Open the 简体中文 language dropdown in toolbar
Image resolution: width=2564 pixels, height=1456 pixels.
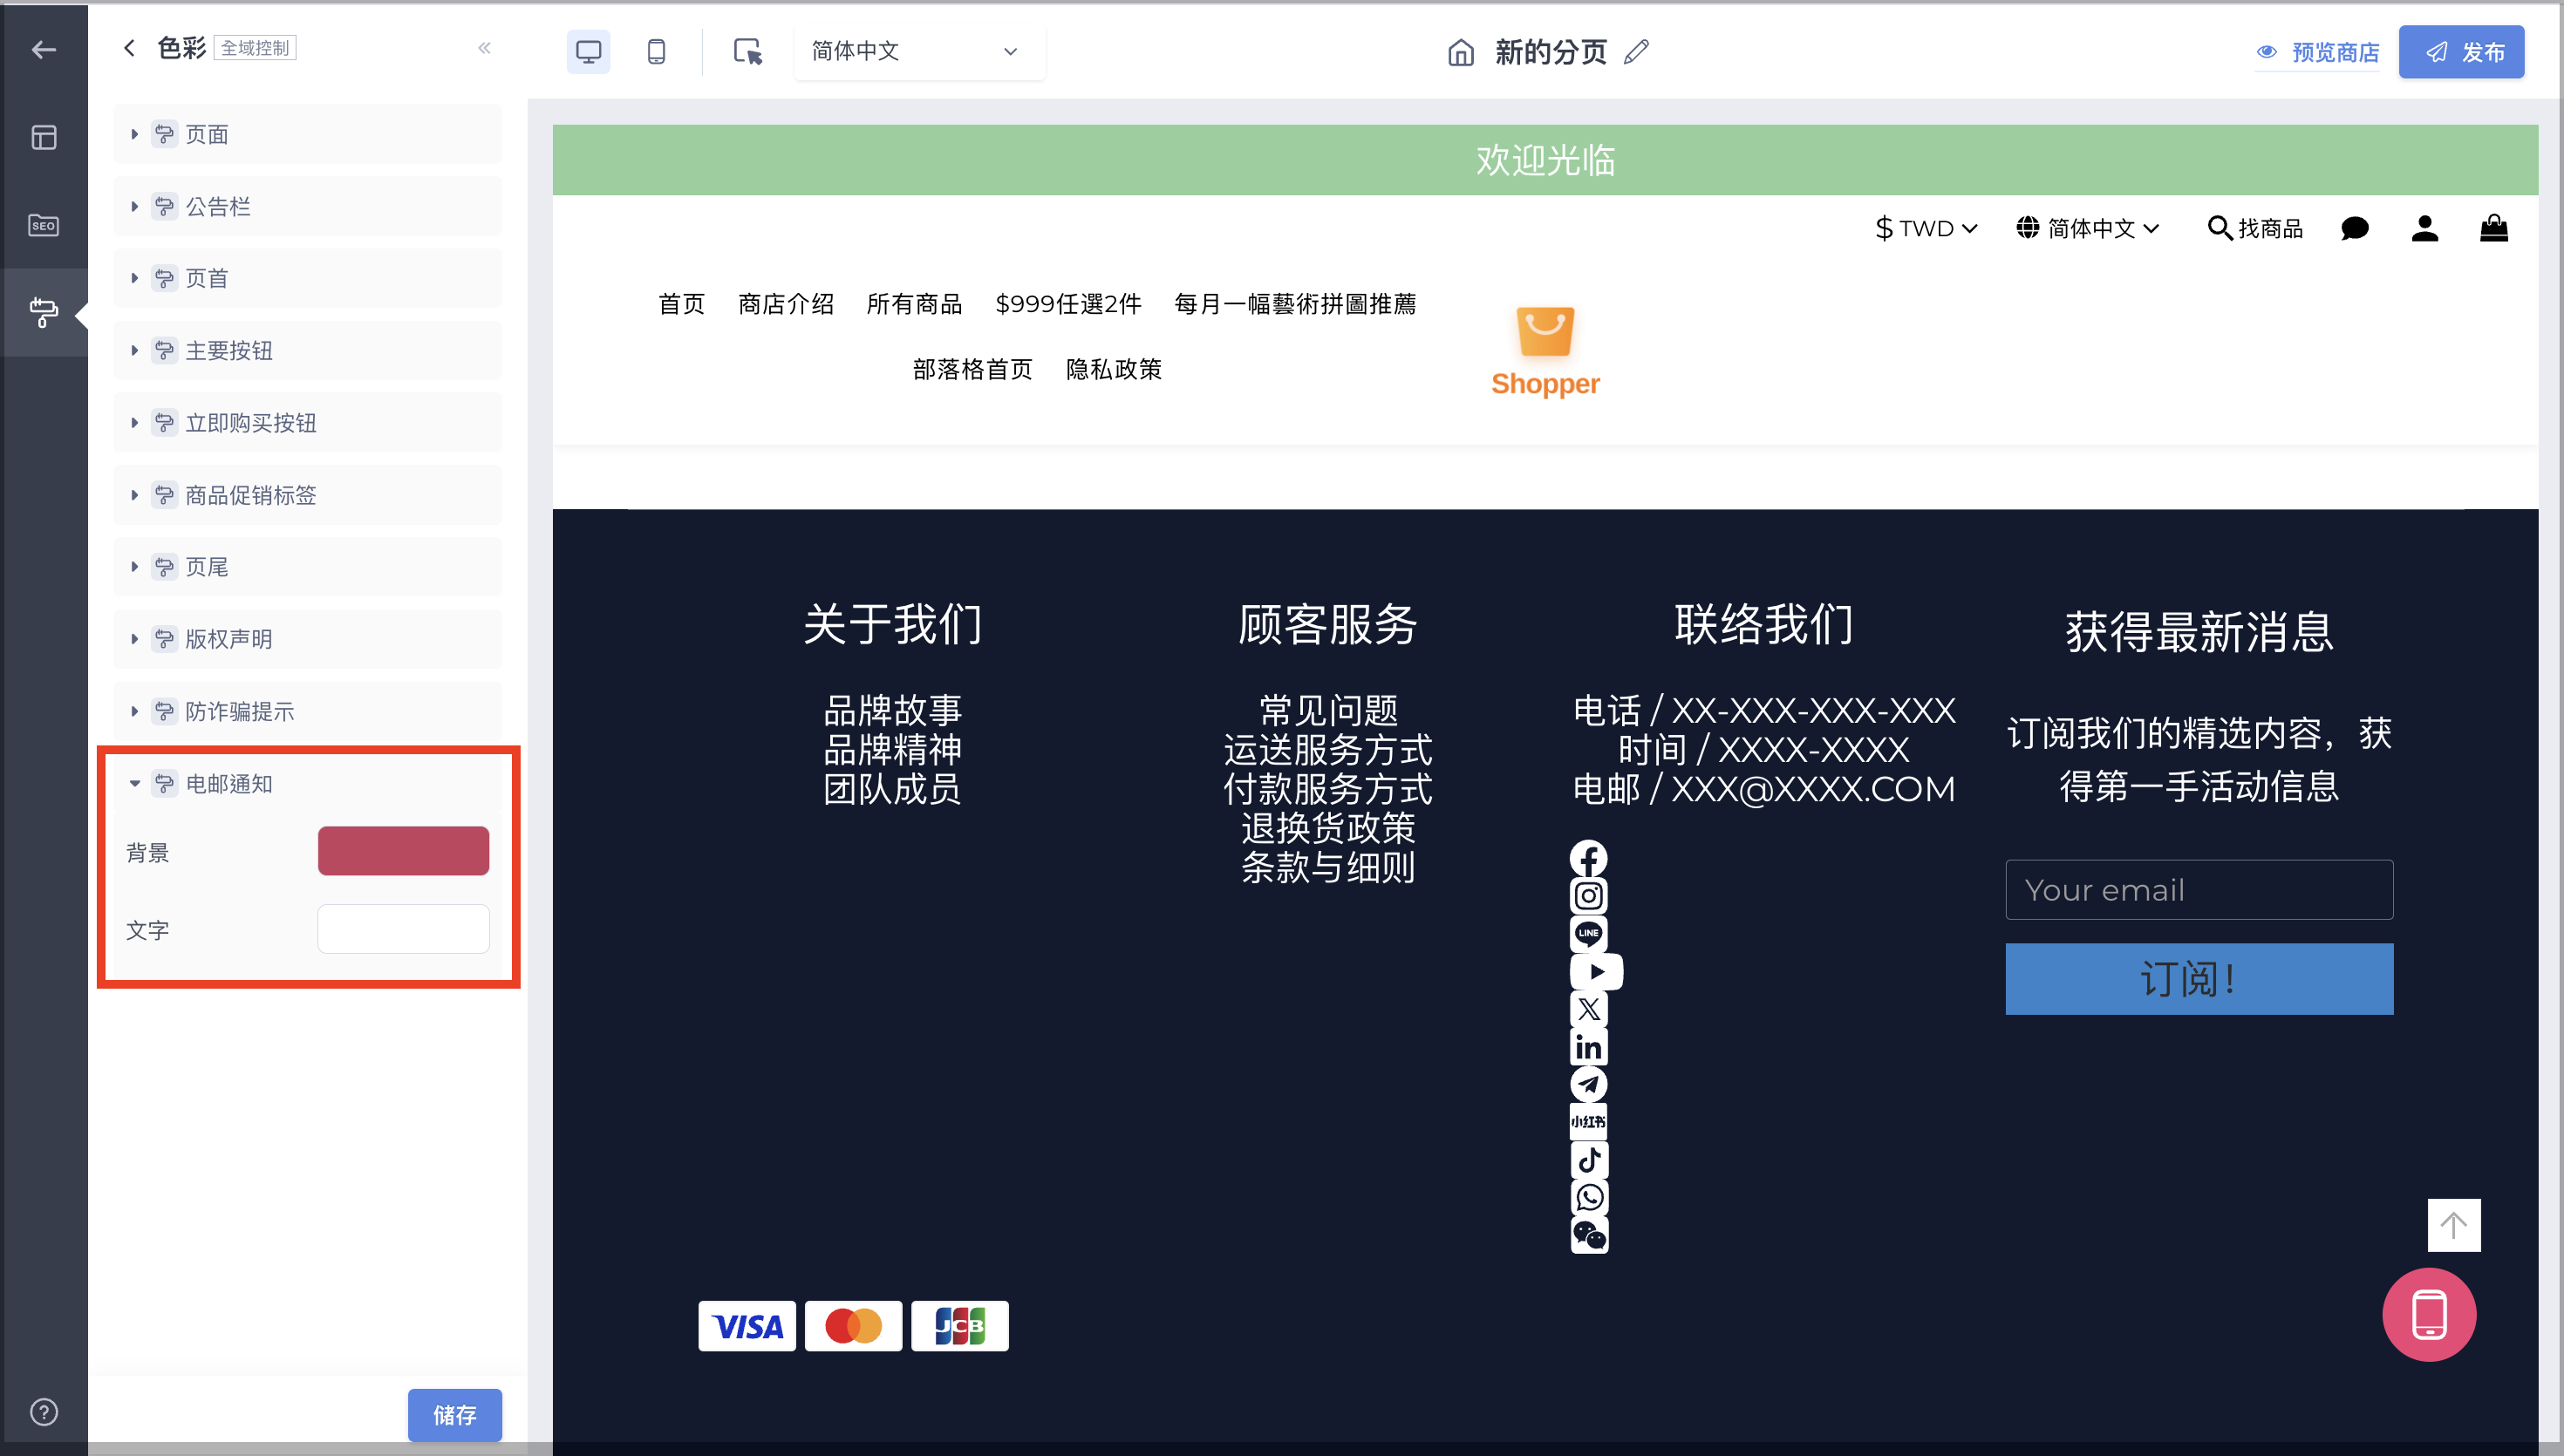(x=919, y=51)
